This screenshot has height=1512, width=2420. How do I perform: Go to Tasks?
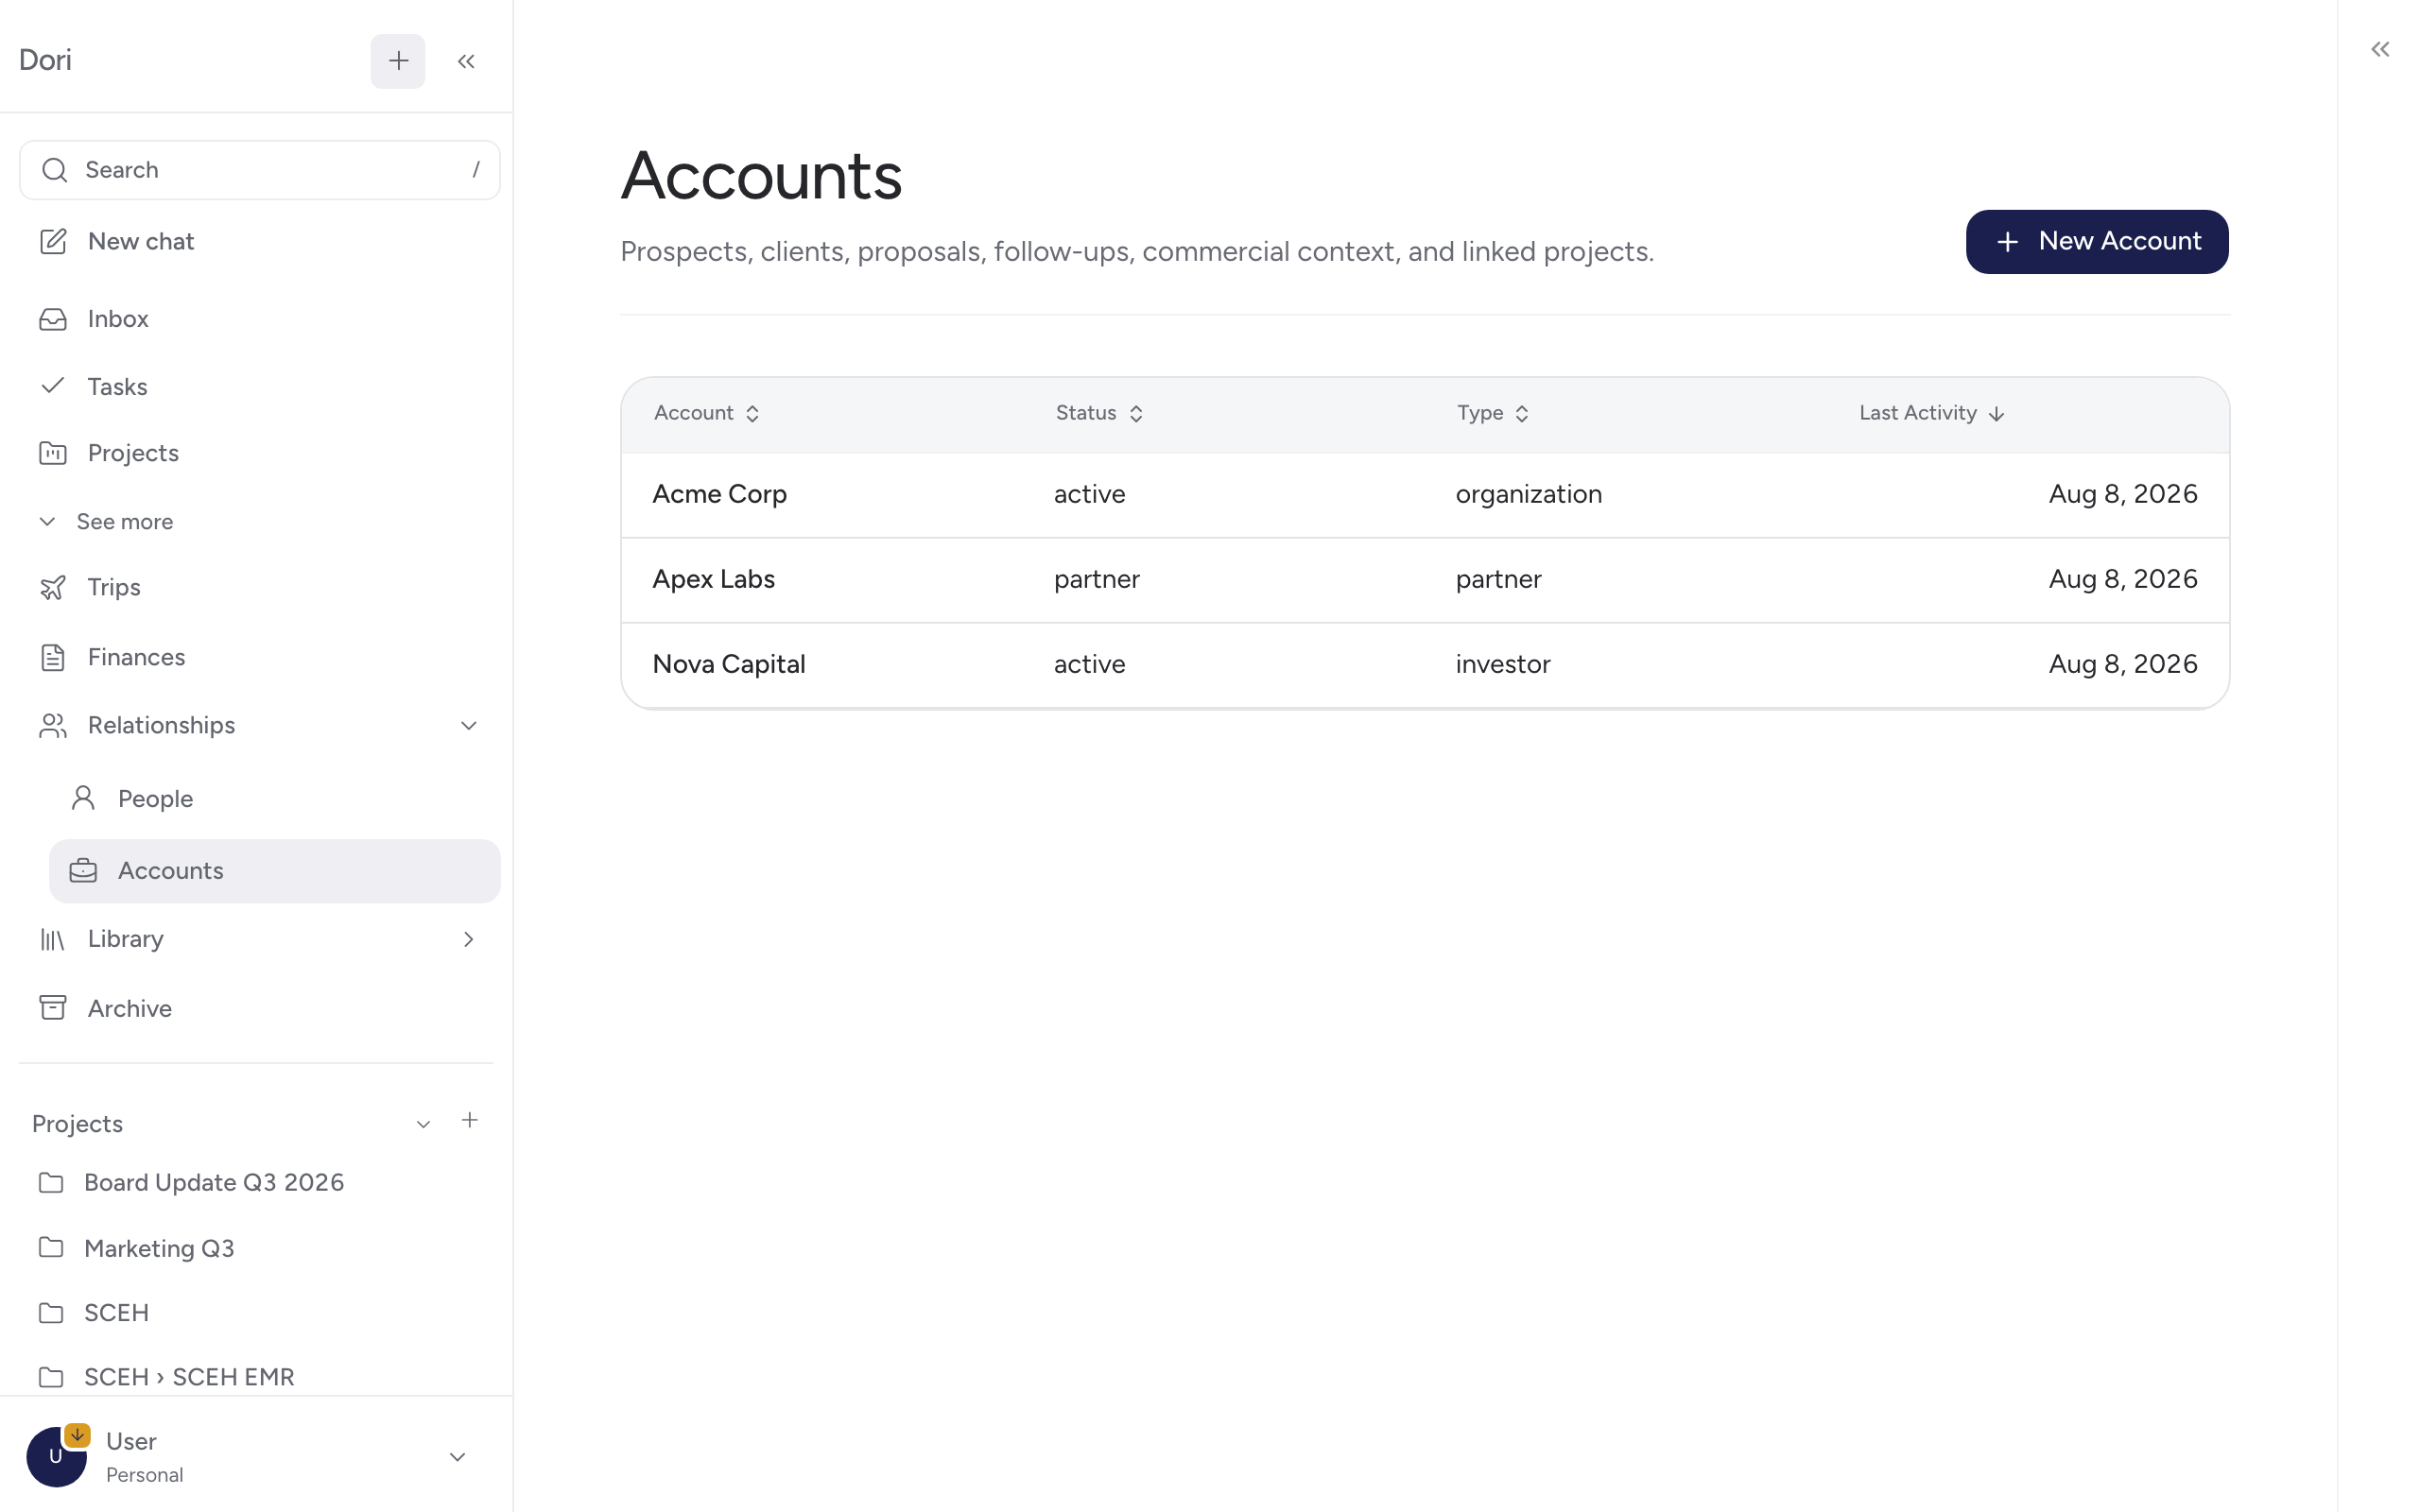point(260,386)
